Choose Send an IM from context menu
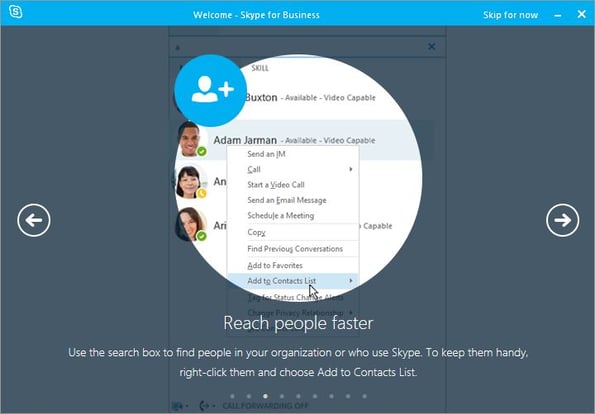The image size is (595, 414). [x=293, y=154]
